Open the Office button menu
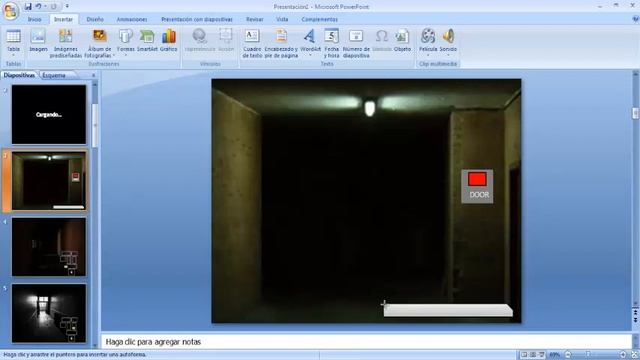 [x=11, y=10]
